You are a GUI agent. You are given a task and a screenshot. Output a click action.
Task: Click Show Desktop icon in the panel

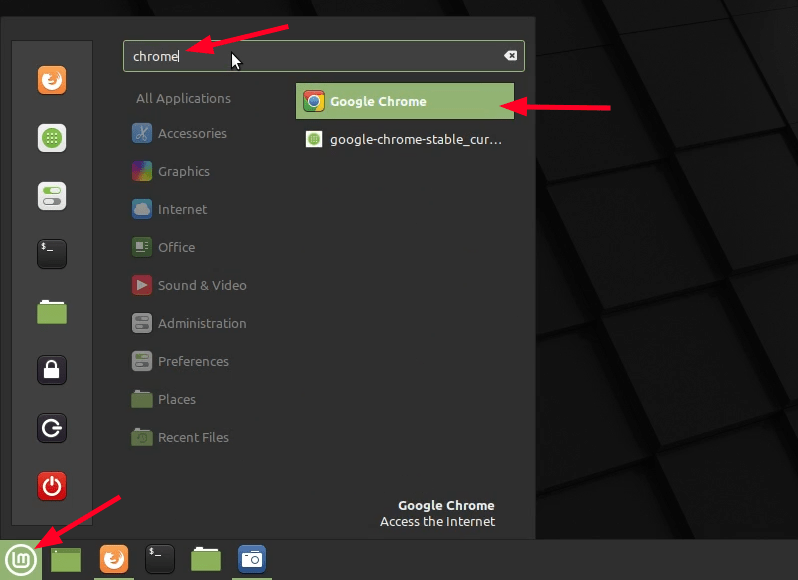[x=66, y=560]
